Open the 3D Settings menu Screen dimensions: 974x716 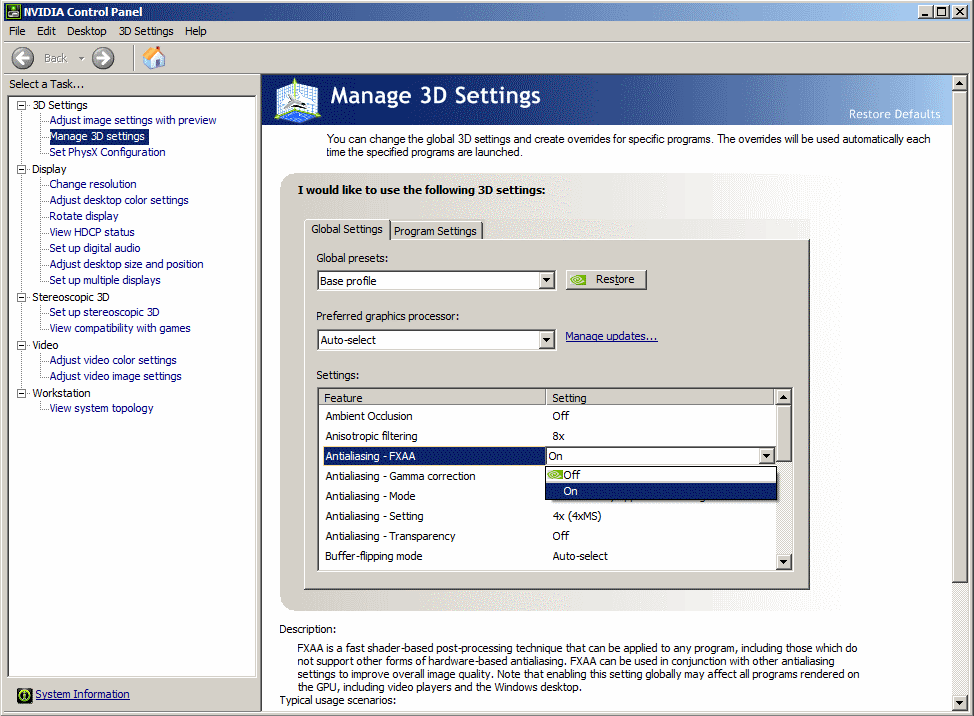pos(146,31)
